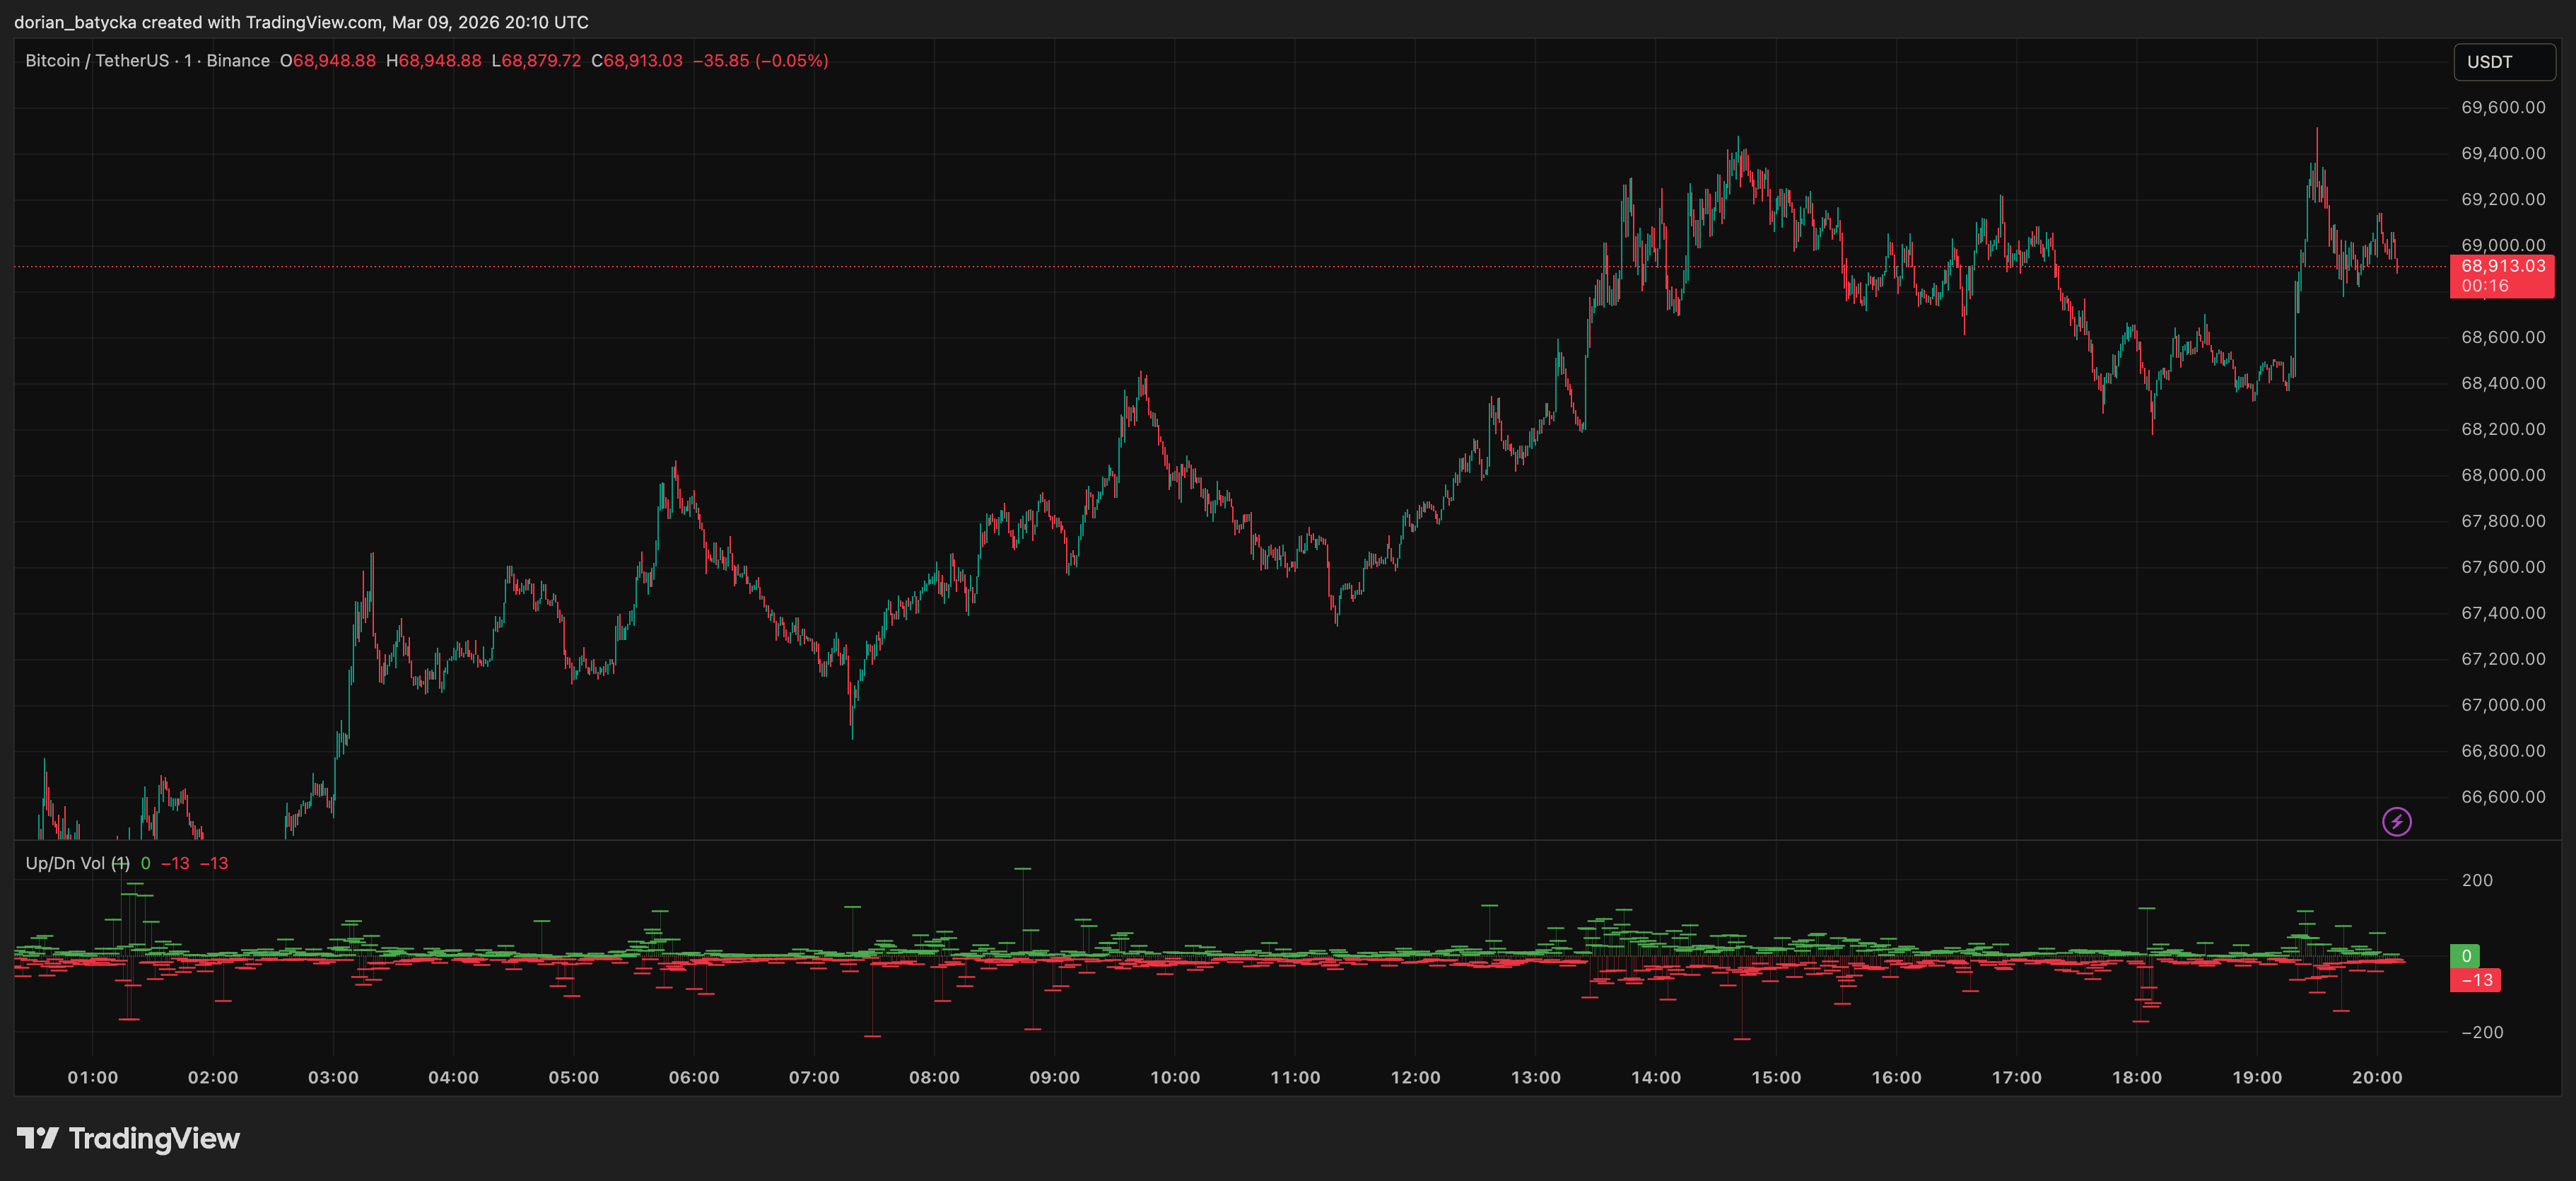Click the 200 volume axis label
Screen dimensions: 2576x1181
pyautogui.click(x=2477, y=881)
